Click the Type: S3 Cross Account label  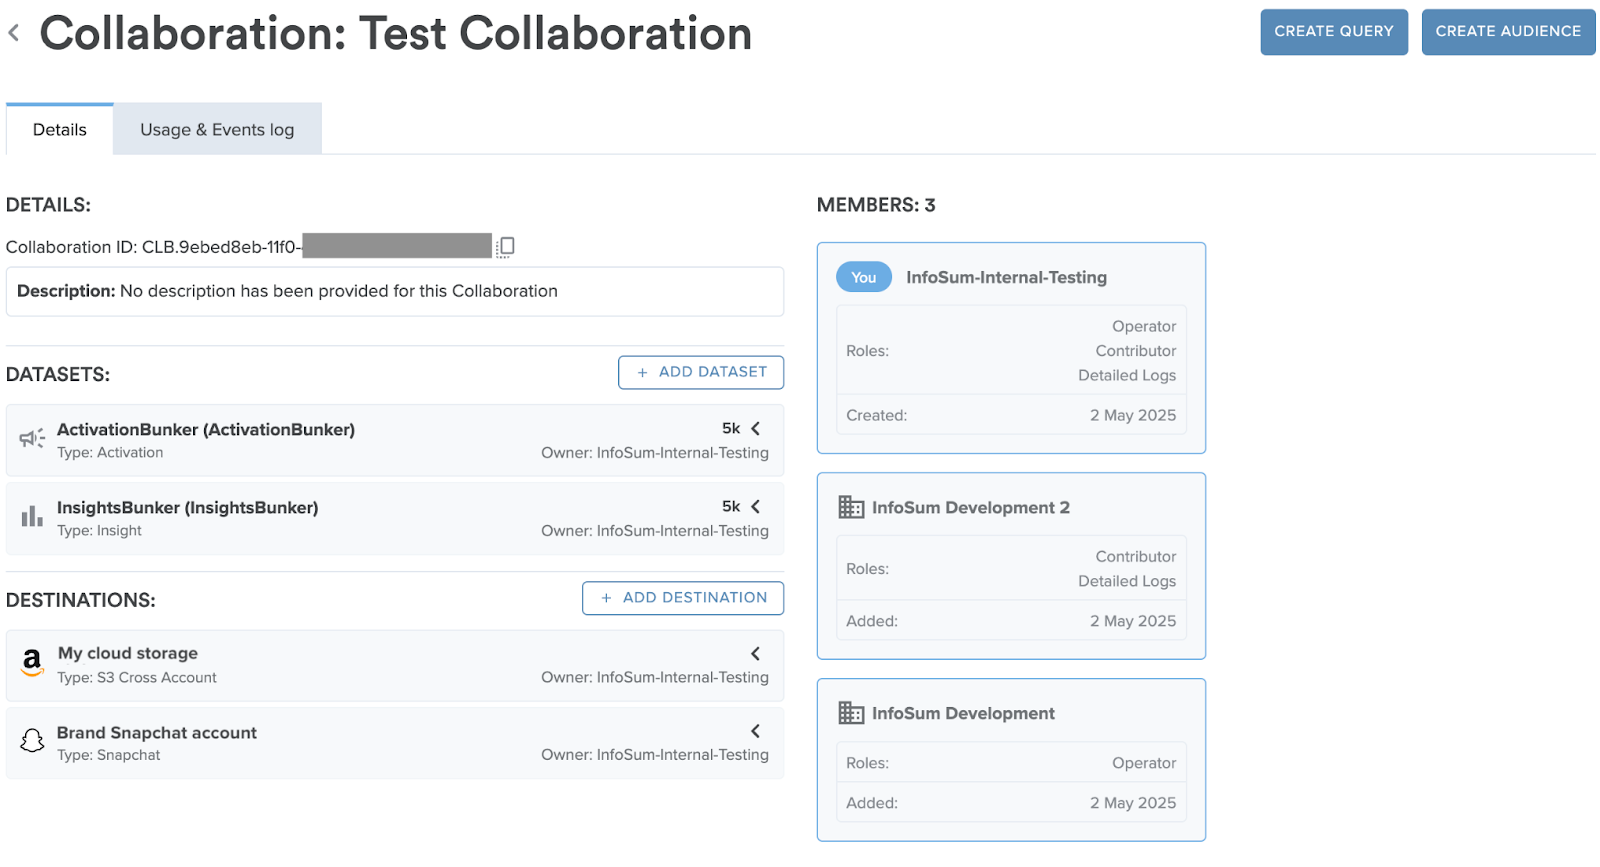(x=137, y=677)
